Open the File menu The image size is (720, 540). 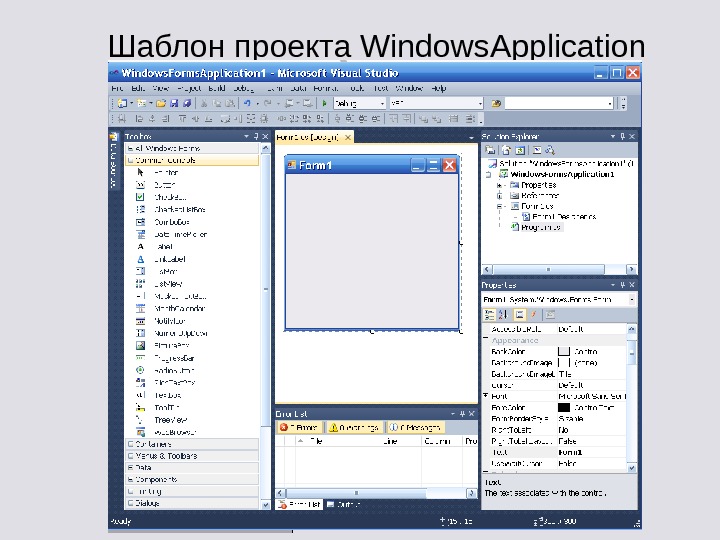click(x=117, y=88)
